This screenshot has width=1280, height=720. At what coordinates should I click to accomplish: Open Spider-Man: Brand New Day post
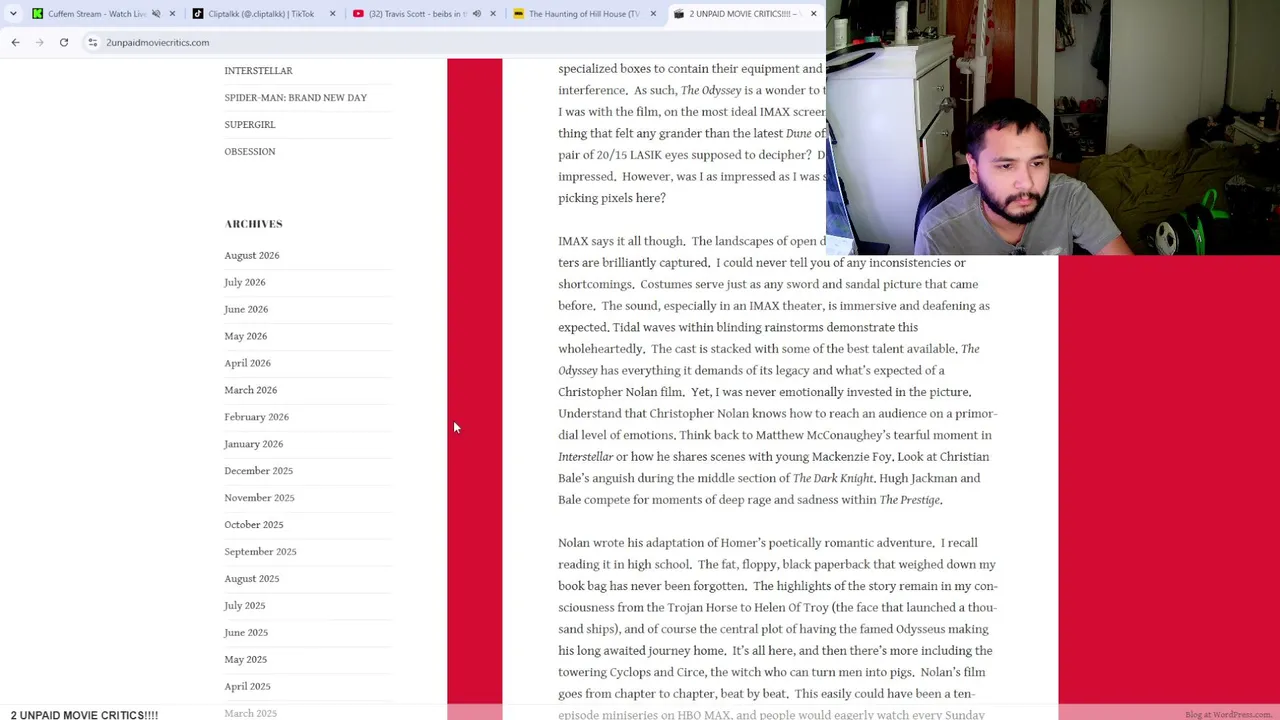295,98
